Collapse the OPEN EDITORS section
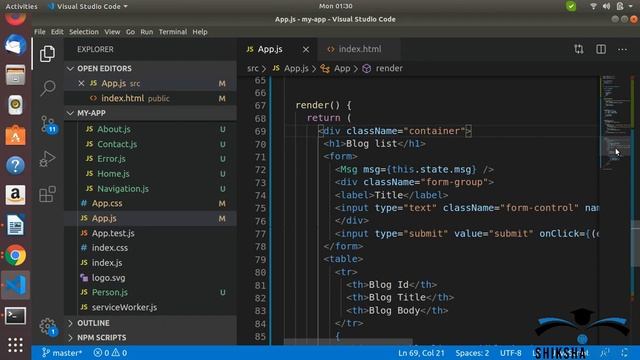 [x=150, y=69]
